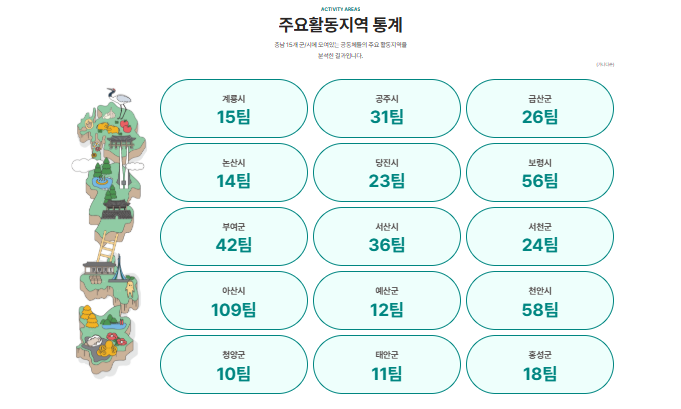
Task: Open the 금산군 26팀 card
Action: pyautogui.click(x=540, y=109)
